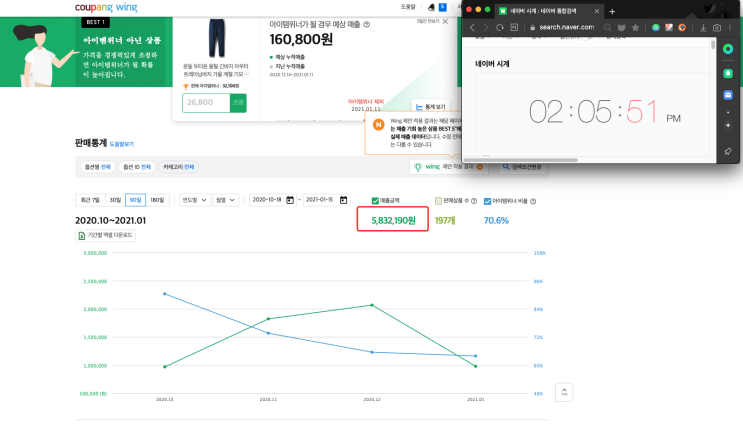The width and height of the screenshot is (743, 428).
Task: Click 기간별 엑셀 다운로드 button
Action: tap(105, 235)
